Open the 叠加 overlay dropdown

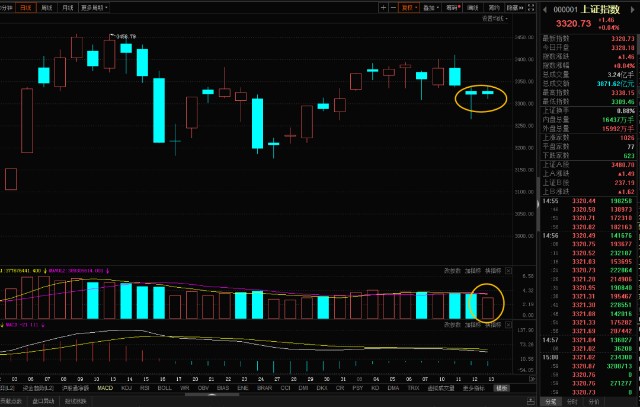tap(431, 7)
